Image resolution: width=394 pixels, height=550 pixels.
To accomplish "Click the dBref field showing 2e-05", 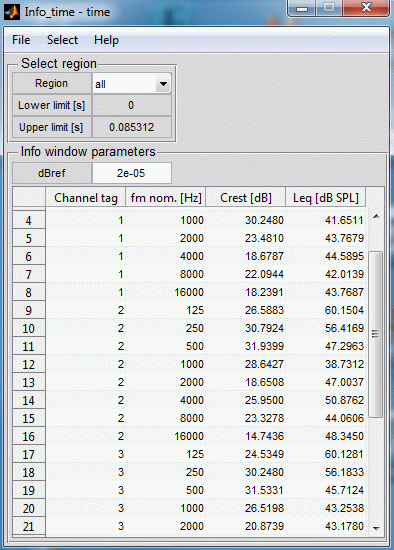I will pyautogui.click(x=132, y=173).
